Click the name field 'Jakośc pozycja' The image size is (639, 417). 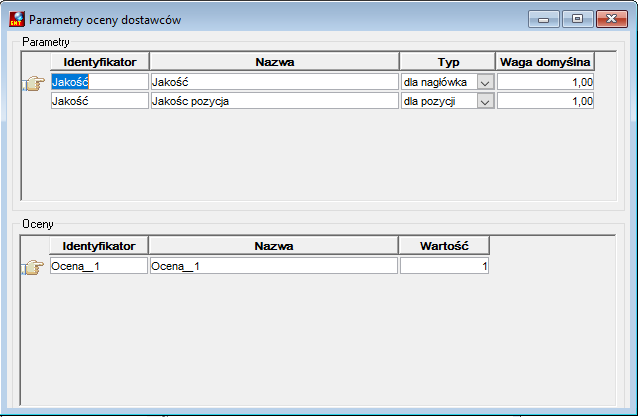pos(275,101)
